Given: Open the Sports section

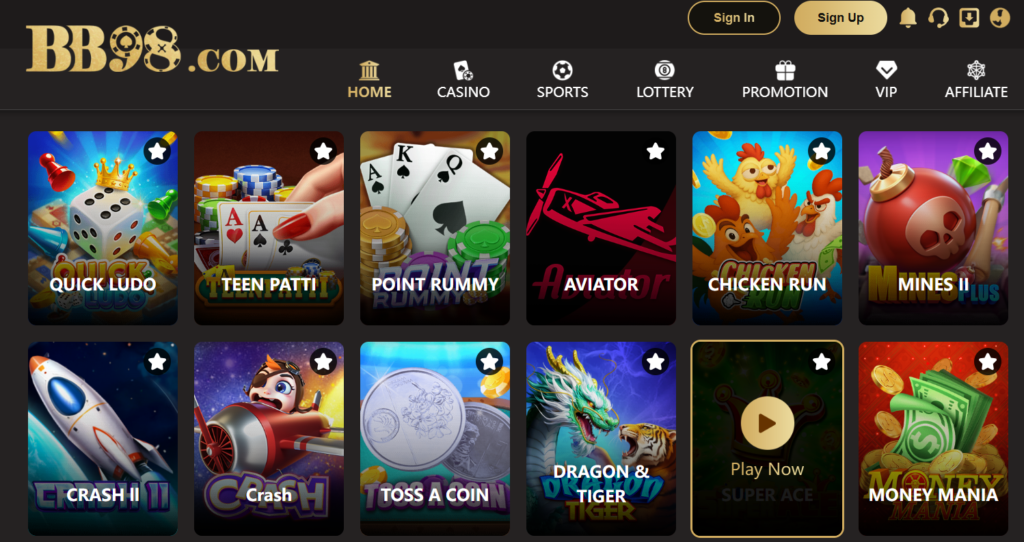Looking at the screenshot, I should pos(562,80).
